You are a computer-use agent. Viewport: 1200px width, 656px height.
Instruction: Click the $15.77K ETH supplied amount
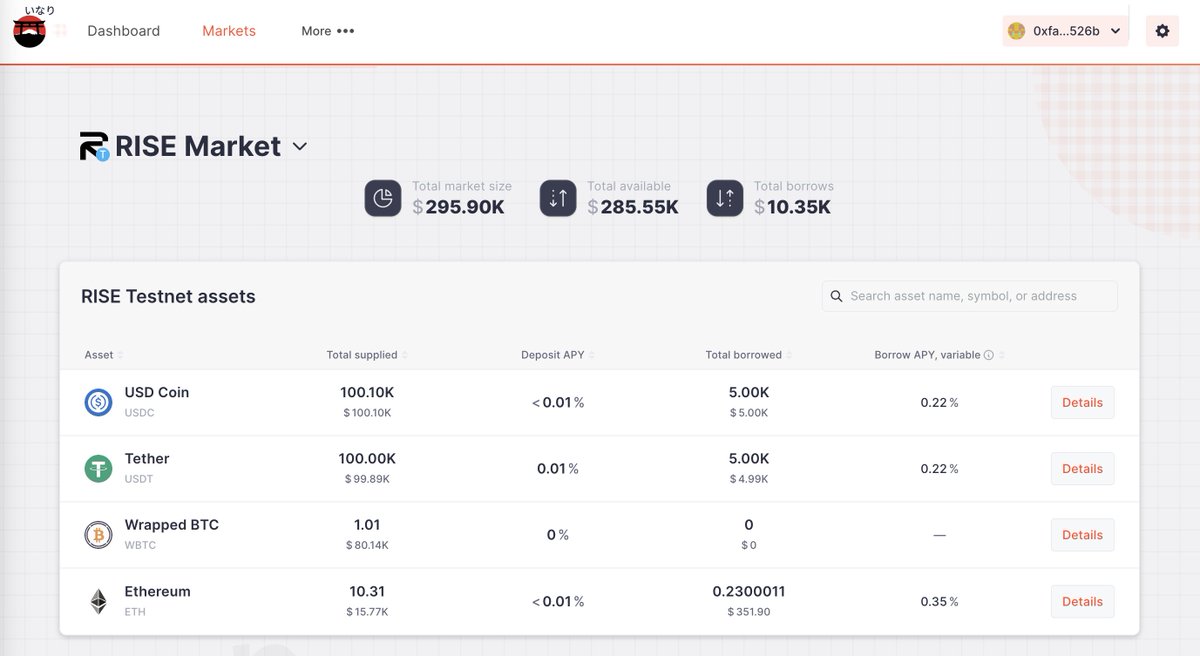pyautogui.click(x=367, y=612)
